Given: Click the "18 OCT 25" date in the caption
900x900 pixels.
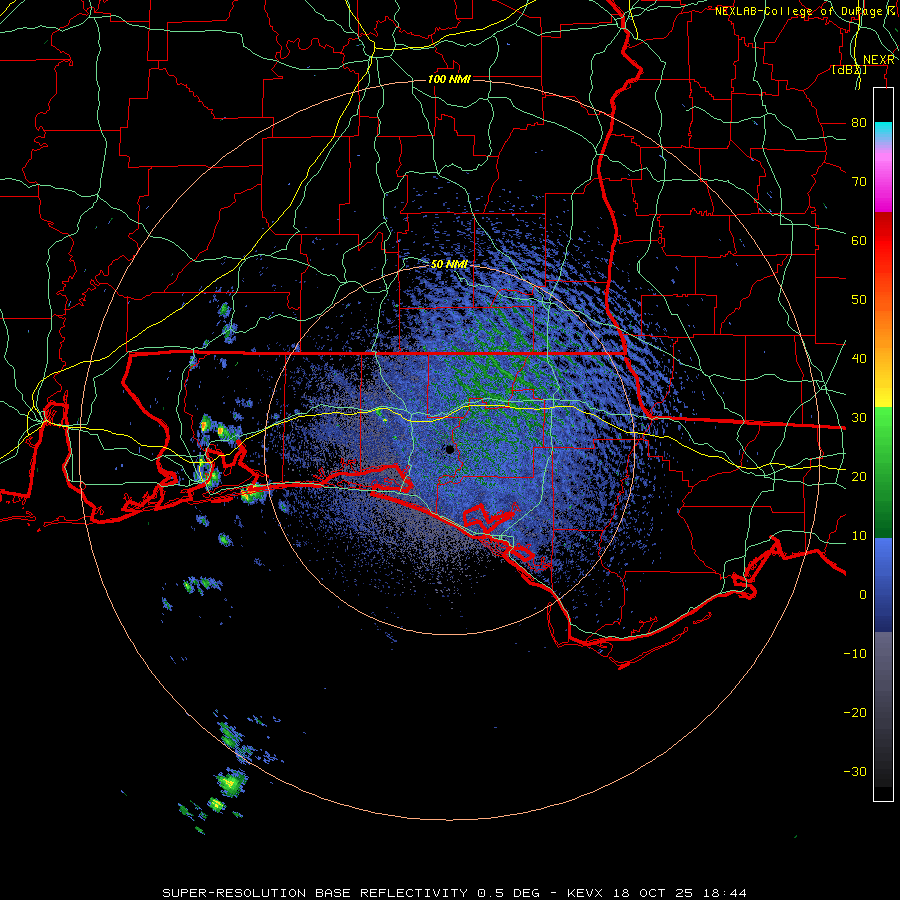Looking at the screenshot, I should click(x=655, y=893).
